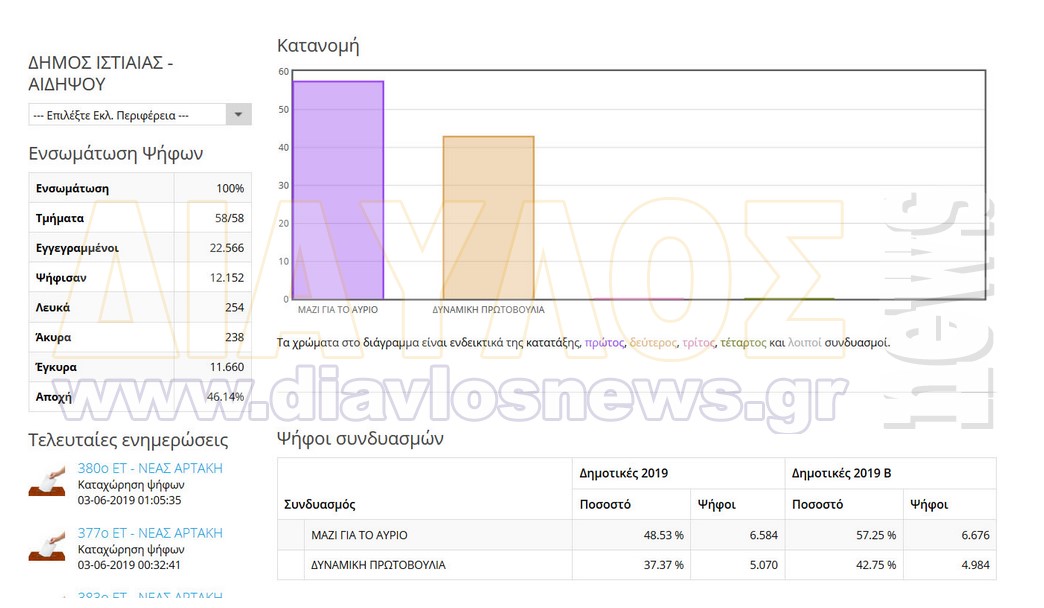Click the Δημοτικές 2019 Β column header

(841, 473)
